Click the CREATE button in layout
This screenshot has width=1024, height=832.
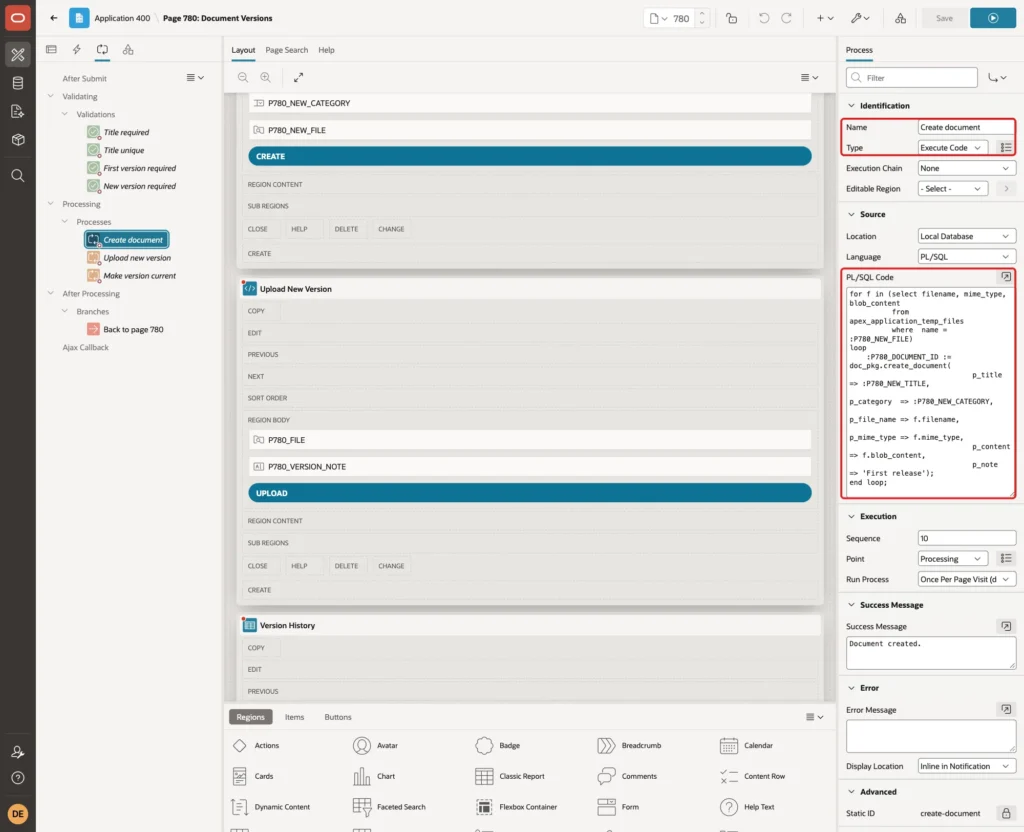click(x=530, y=156)
